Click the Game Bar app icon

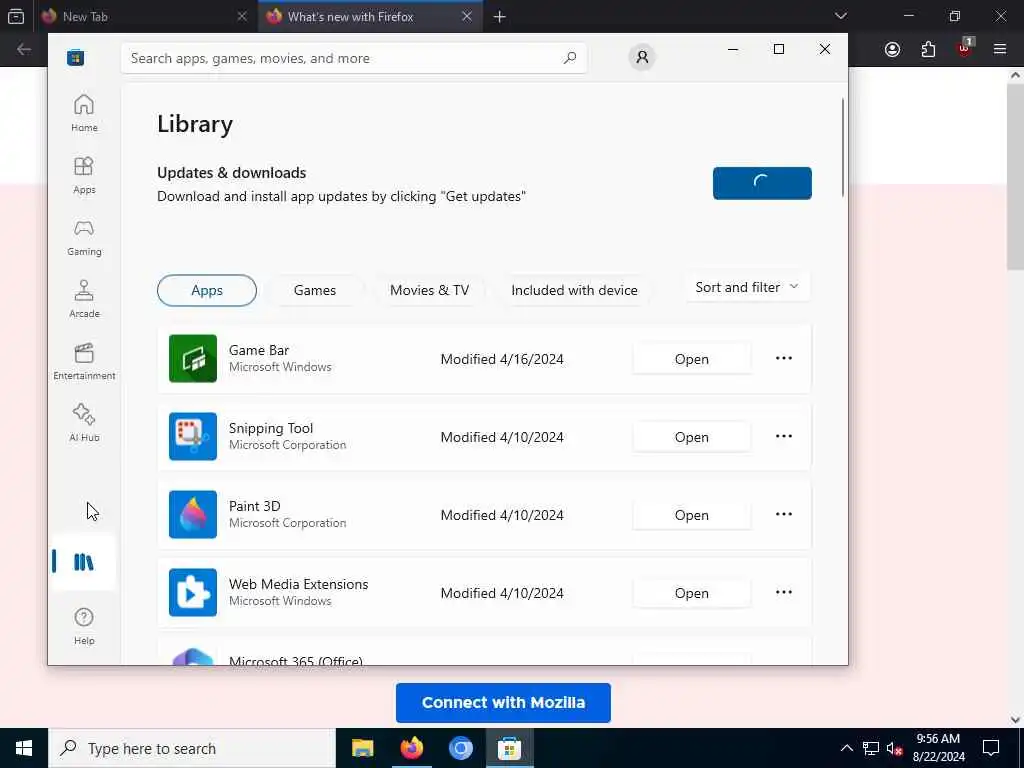193,359
